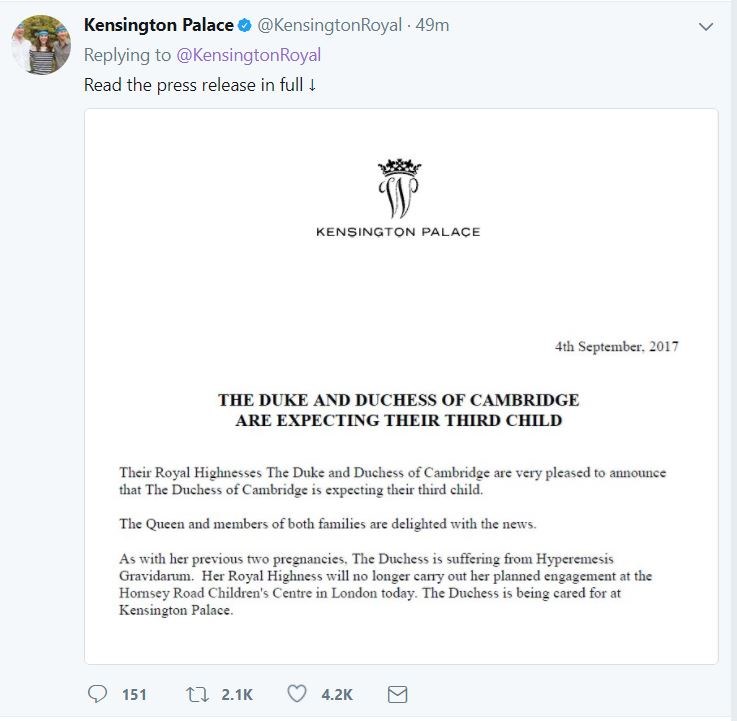The height and width of the screenshot is (721, 737).
Task: Click the reply speech bubble icon
Action: [x=98, y=694]
